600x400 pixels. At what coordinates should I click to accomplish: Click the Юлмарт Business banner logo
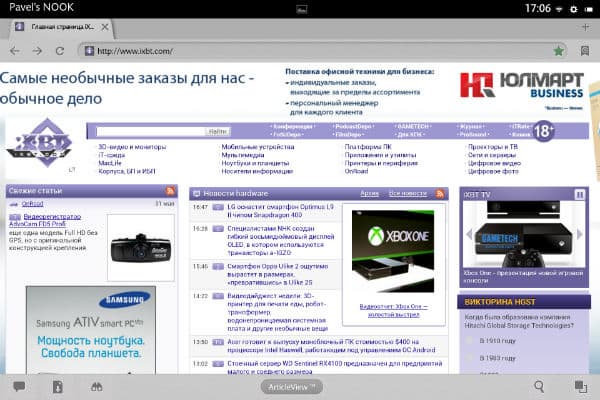pyautogui.click(x=522, y=85)
